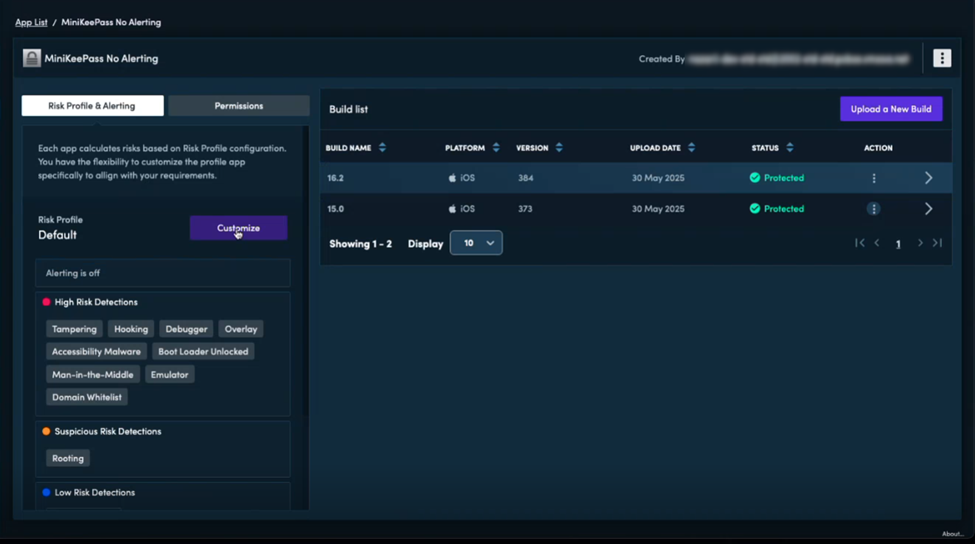Click the Accessibility Malware tag
This screenshot has width=975, height=544.
click(96, 352)
